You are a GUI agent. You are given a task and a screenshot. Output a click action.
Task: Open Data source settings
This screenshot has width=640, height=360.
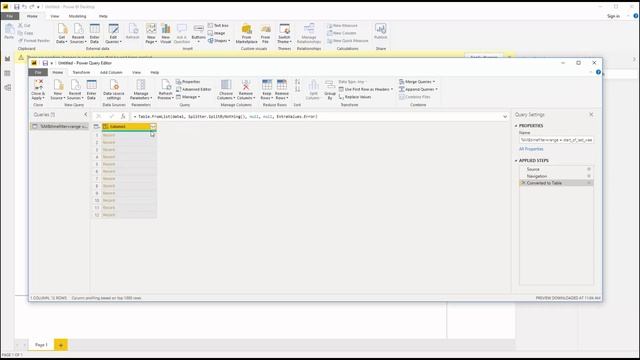pyautogui.click(x=114, y=89)
